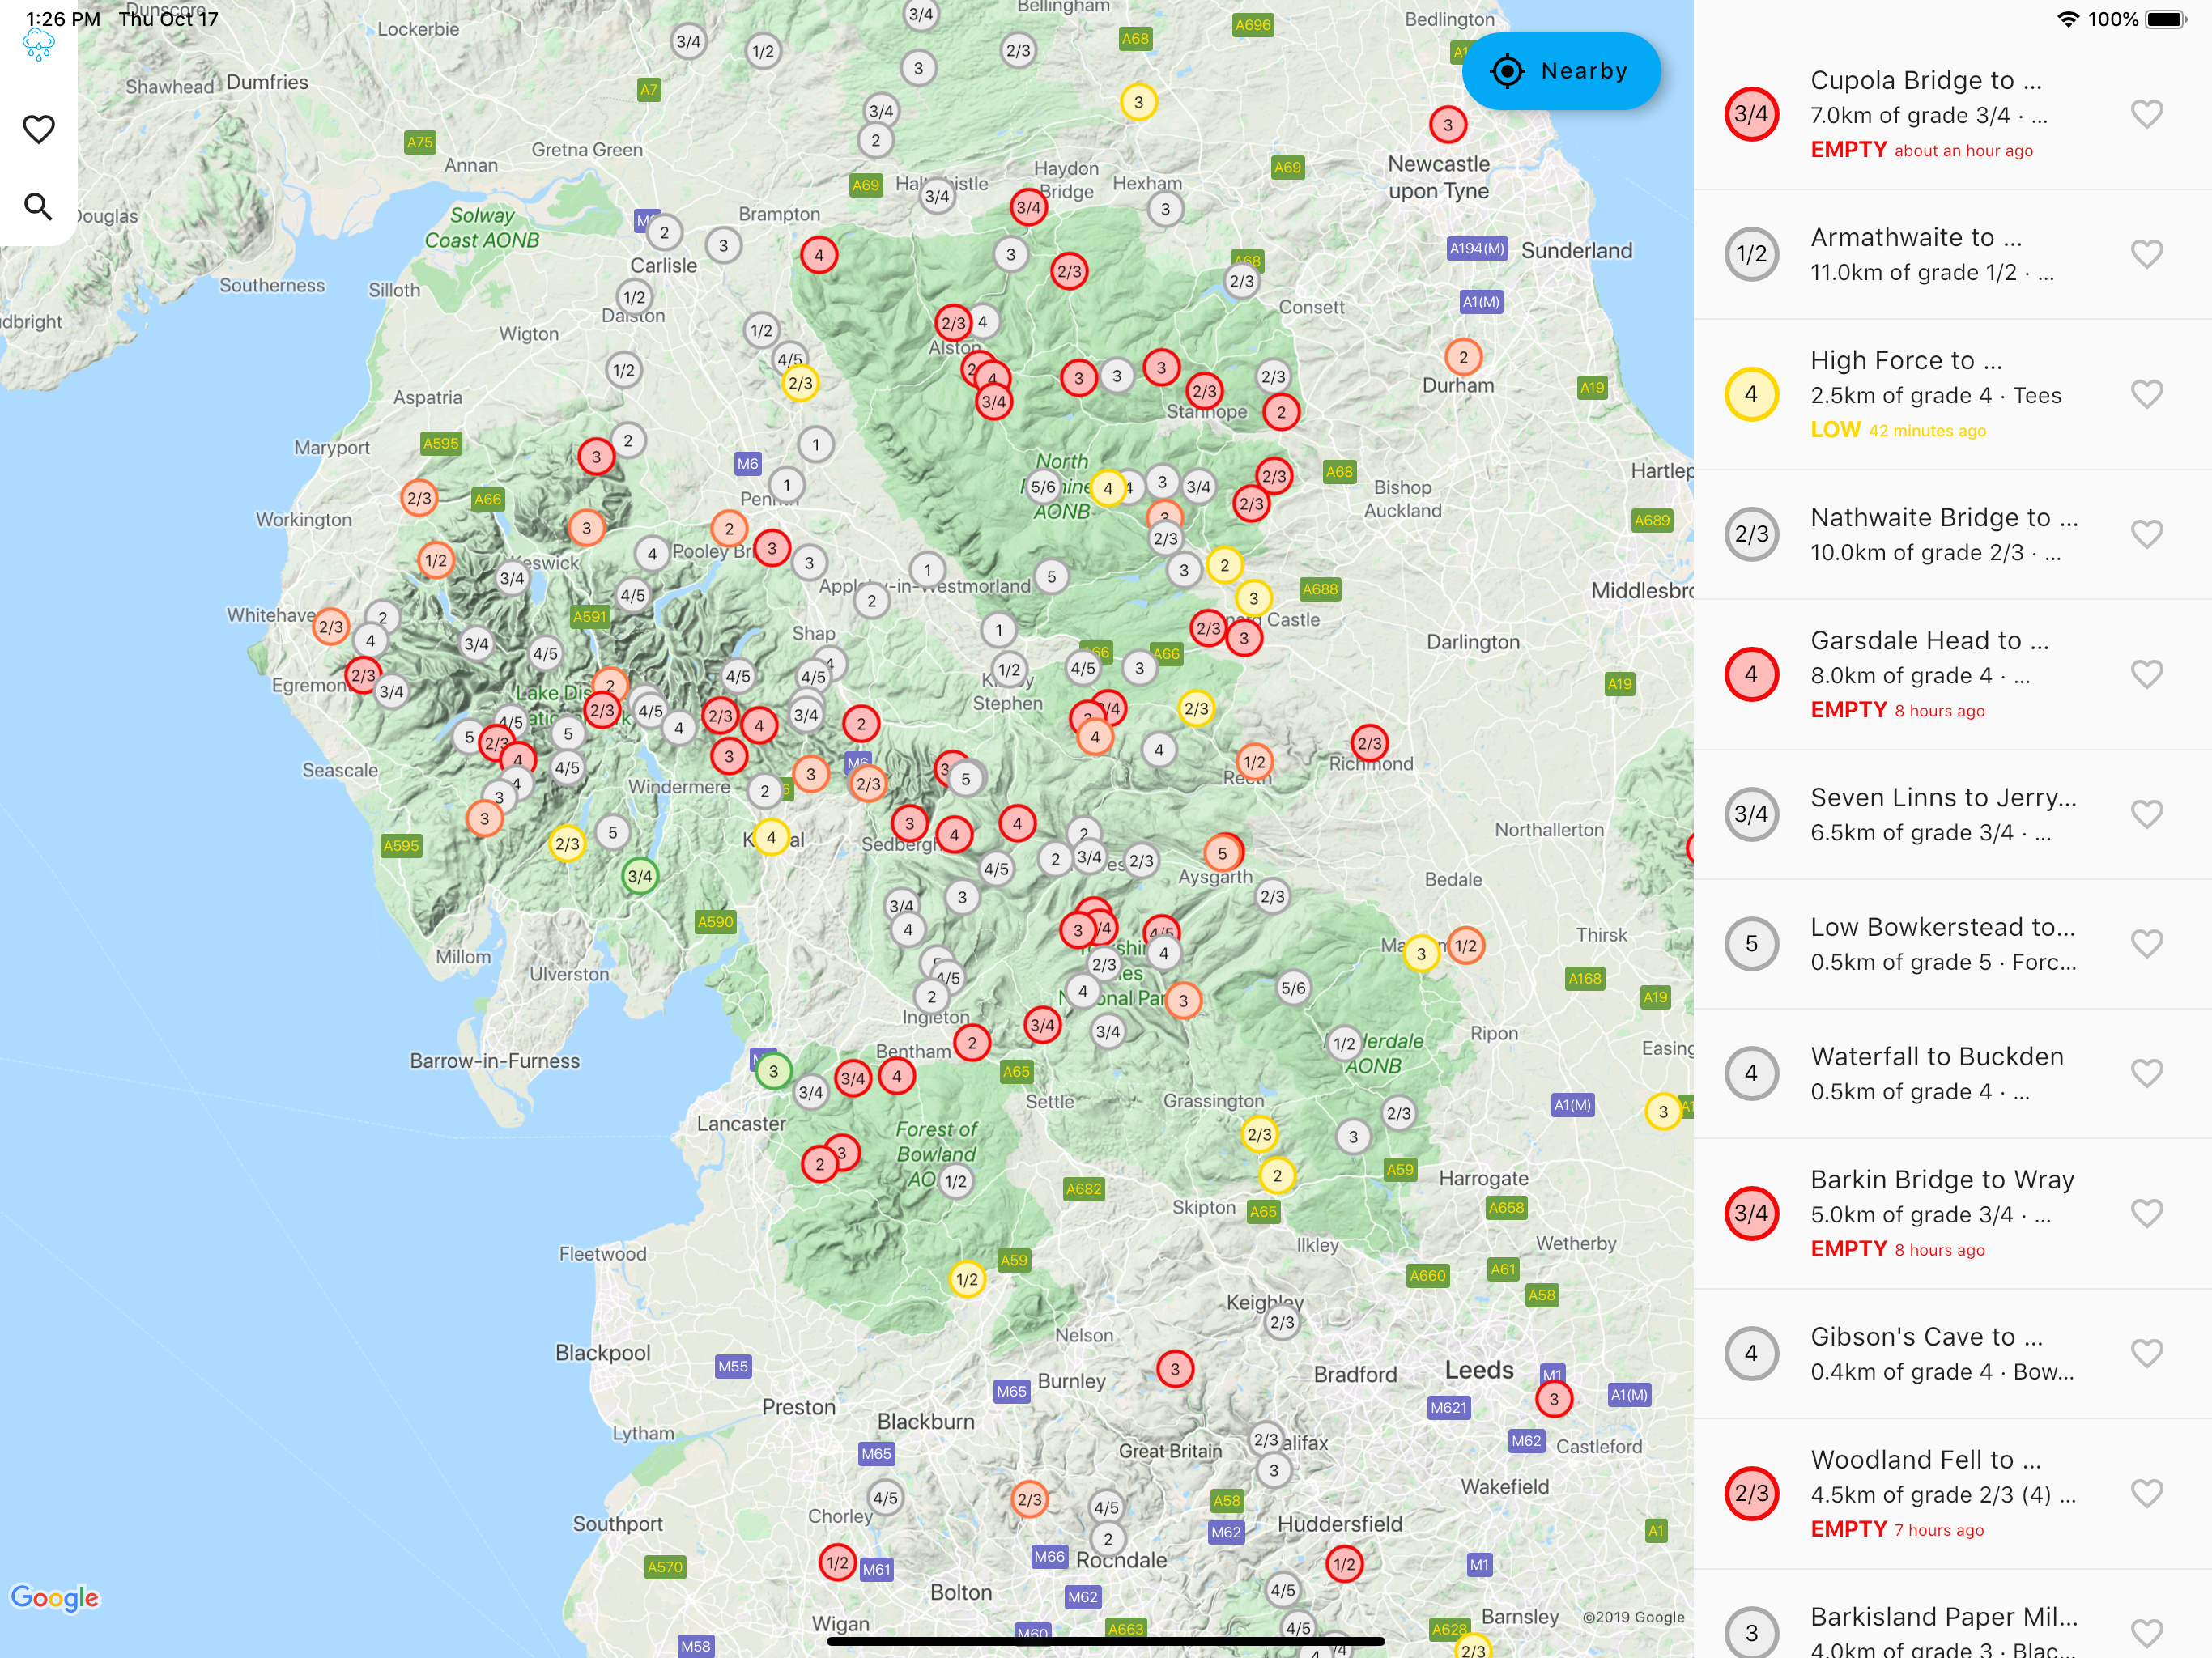Favorite the Low Bowkerstead section
Image resolution: width=2212 pixels, height=1658 pixels.
(x=2146, y=943)
